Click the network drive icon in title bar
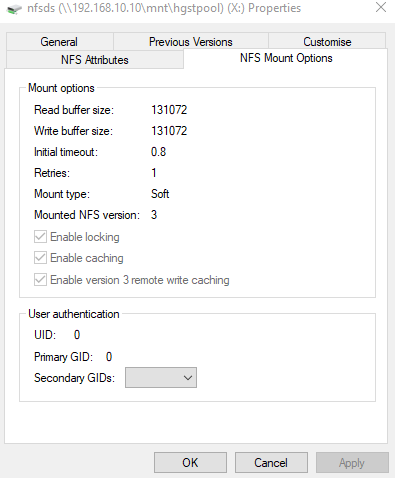Viewport: 395px width, 478px height. pyautogui.click(x=14, y=9)
